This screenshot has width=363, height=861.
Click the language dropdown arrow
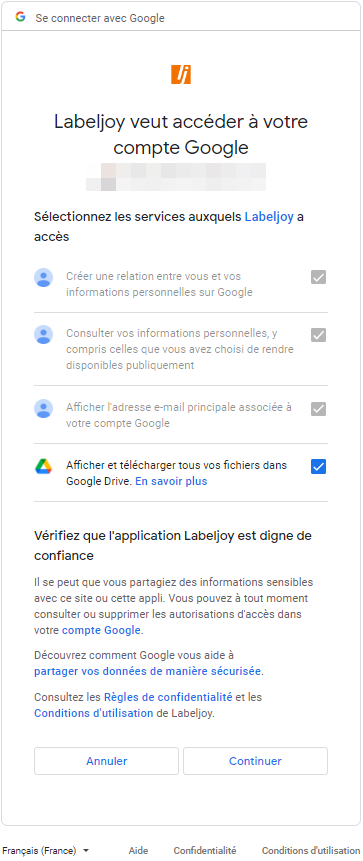coord(86,851)
